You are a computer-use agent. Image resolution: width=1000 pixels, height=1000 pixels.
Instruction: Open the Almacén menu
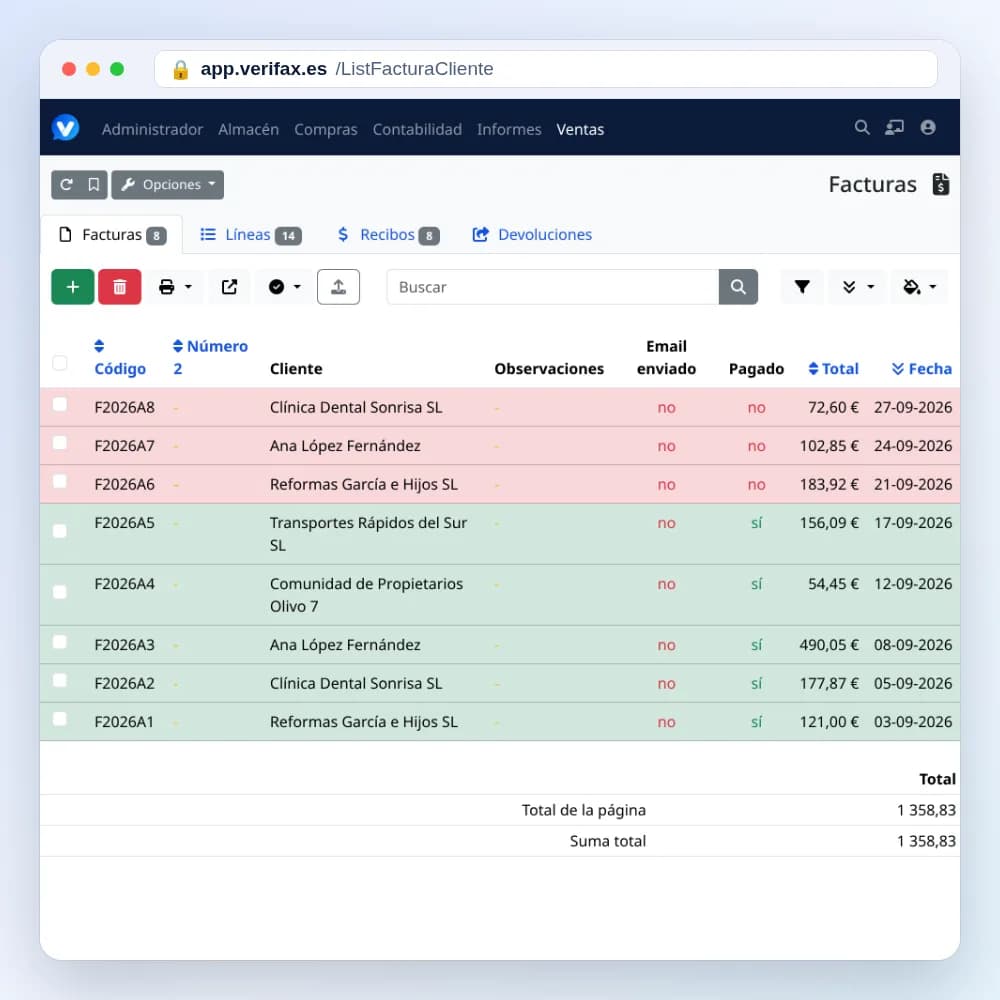(x=249, y=129)
